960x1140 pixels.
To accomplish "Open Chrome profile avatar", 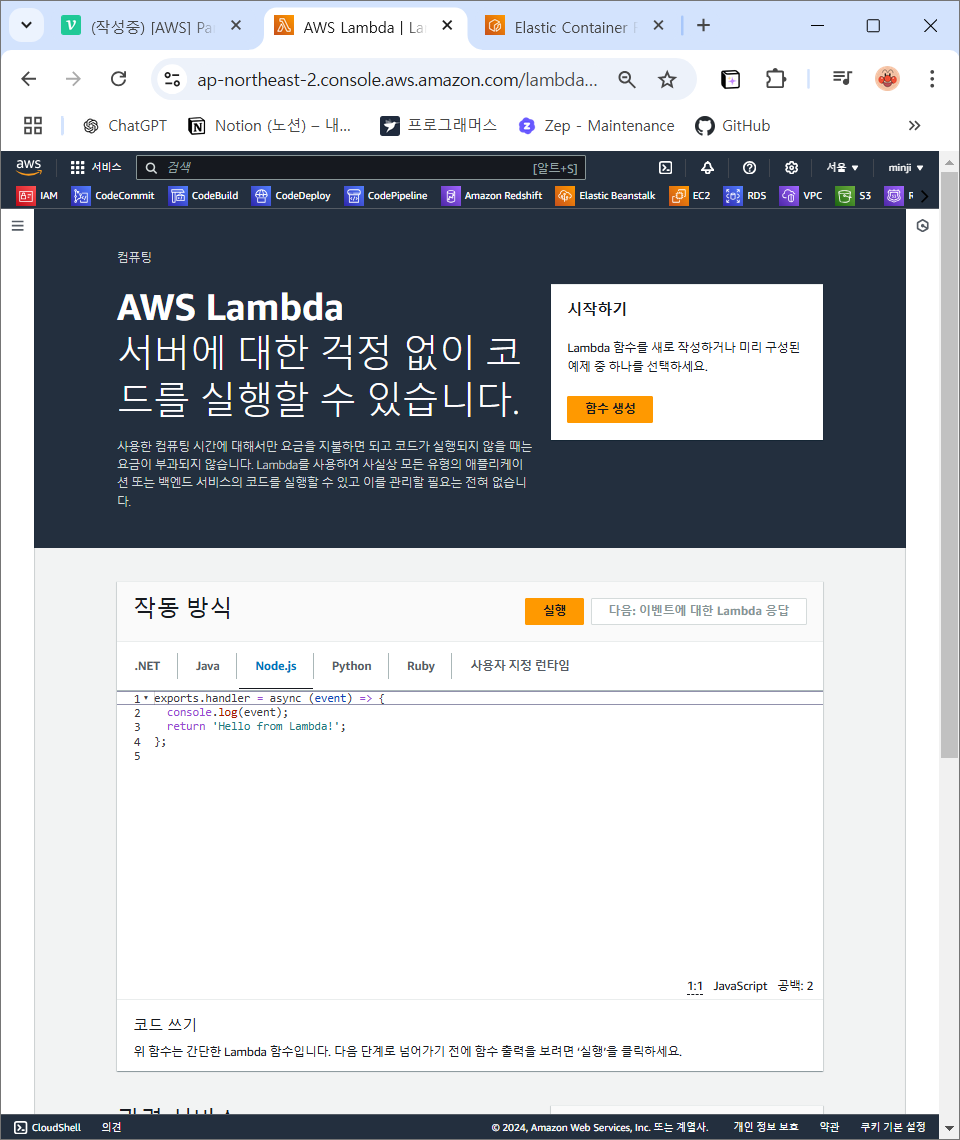I will point(887,79).
